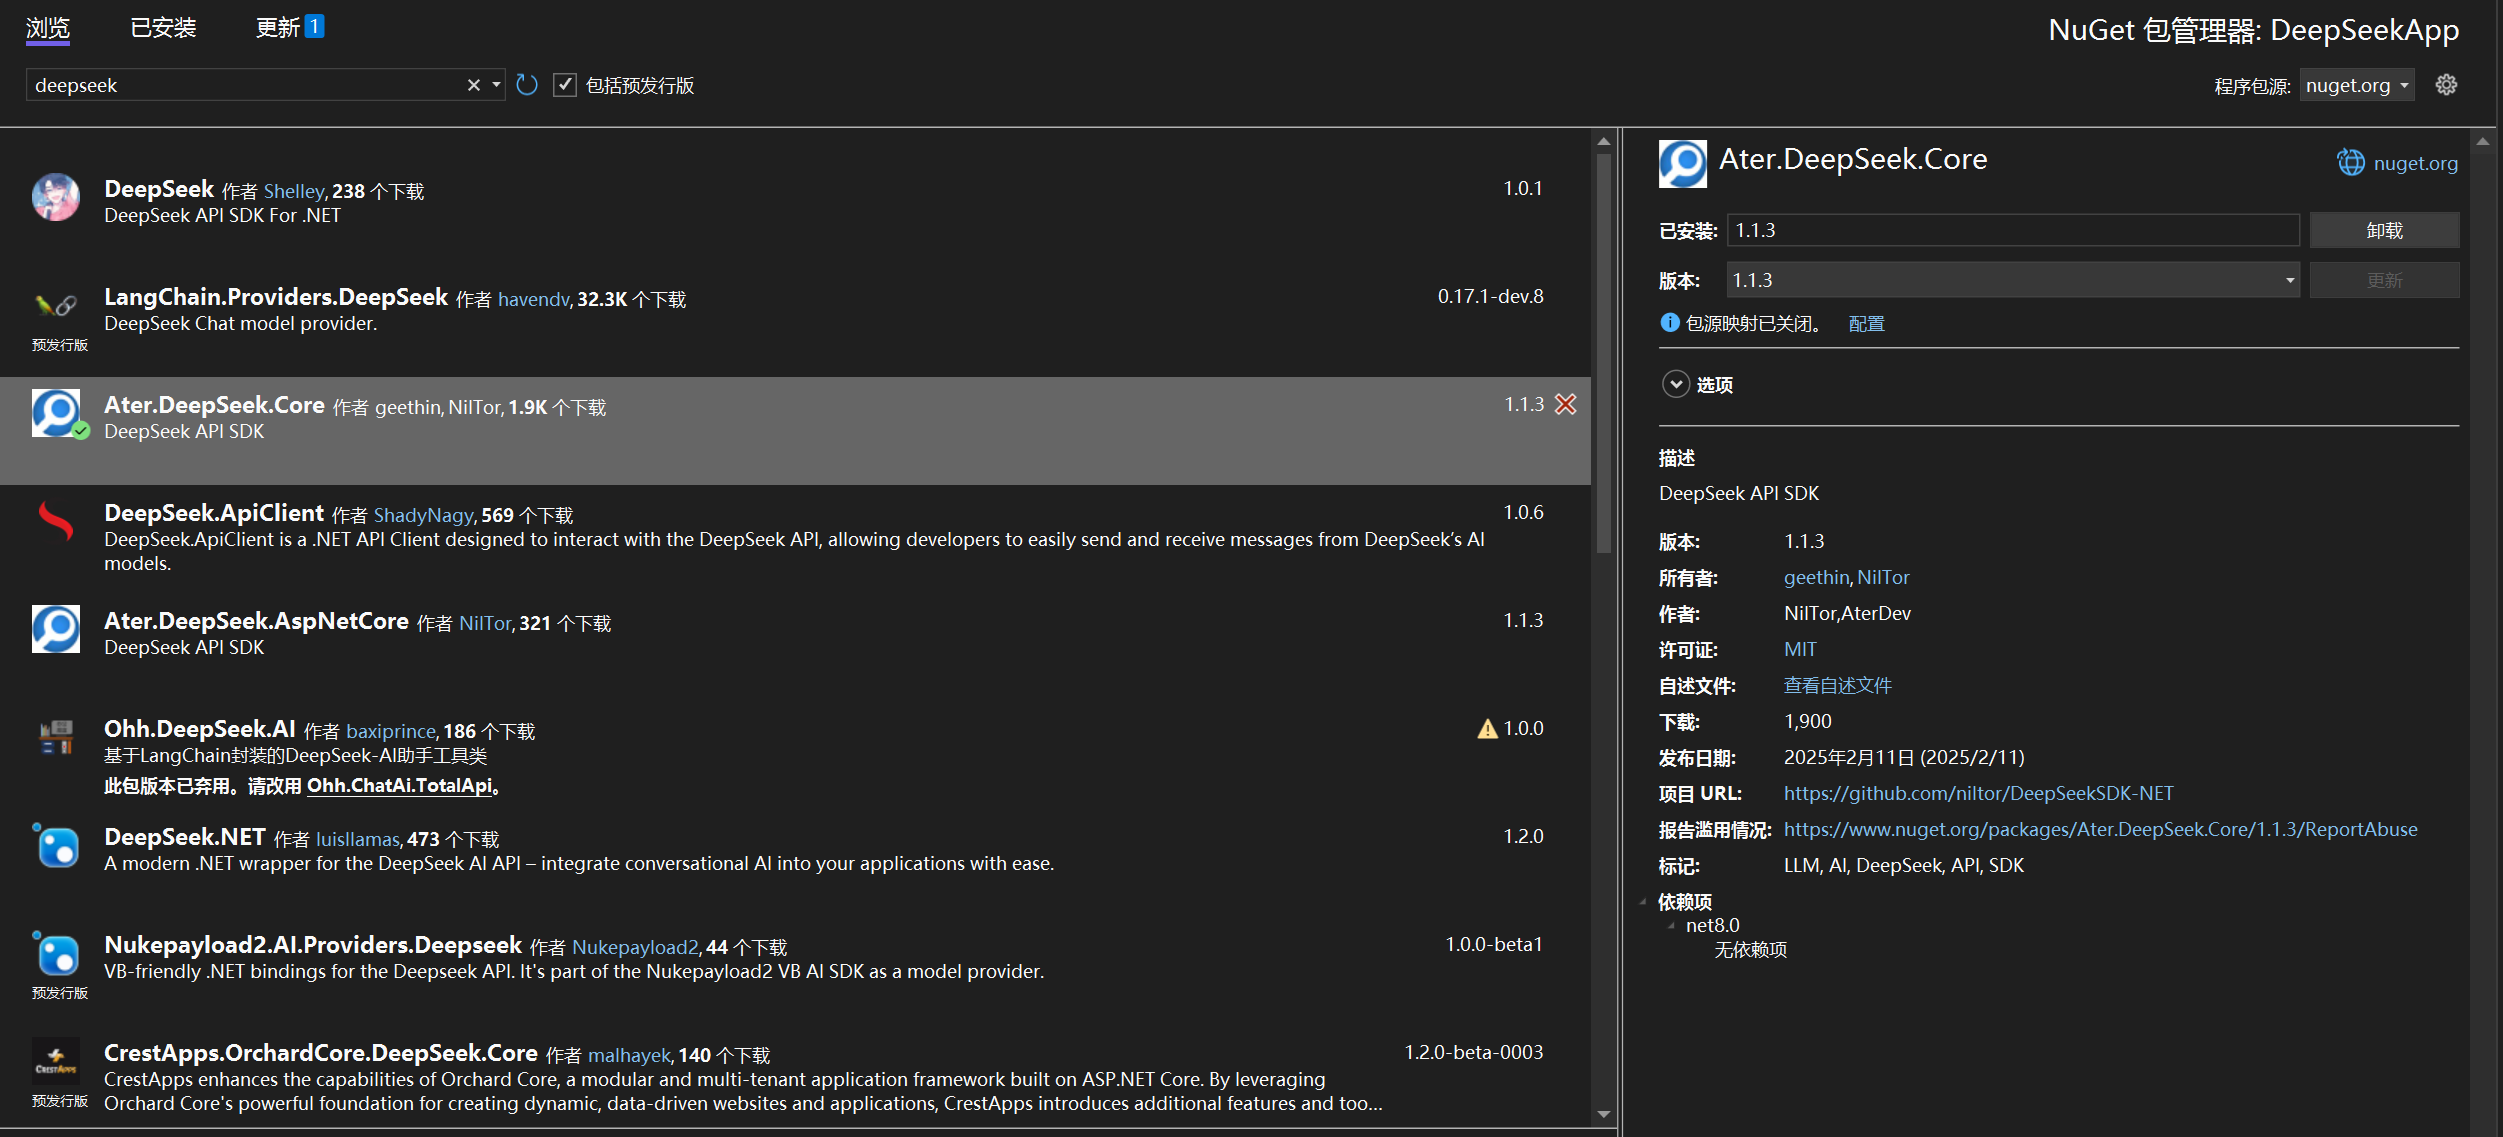Collapse the net8.0 dependency tree node
Screen dimensions: 2503x1137
(1671, 925)
